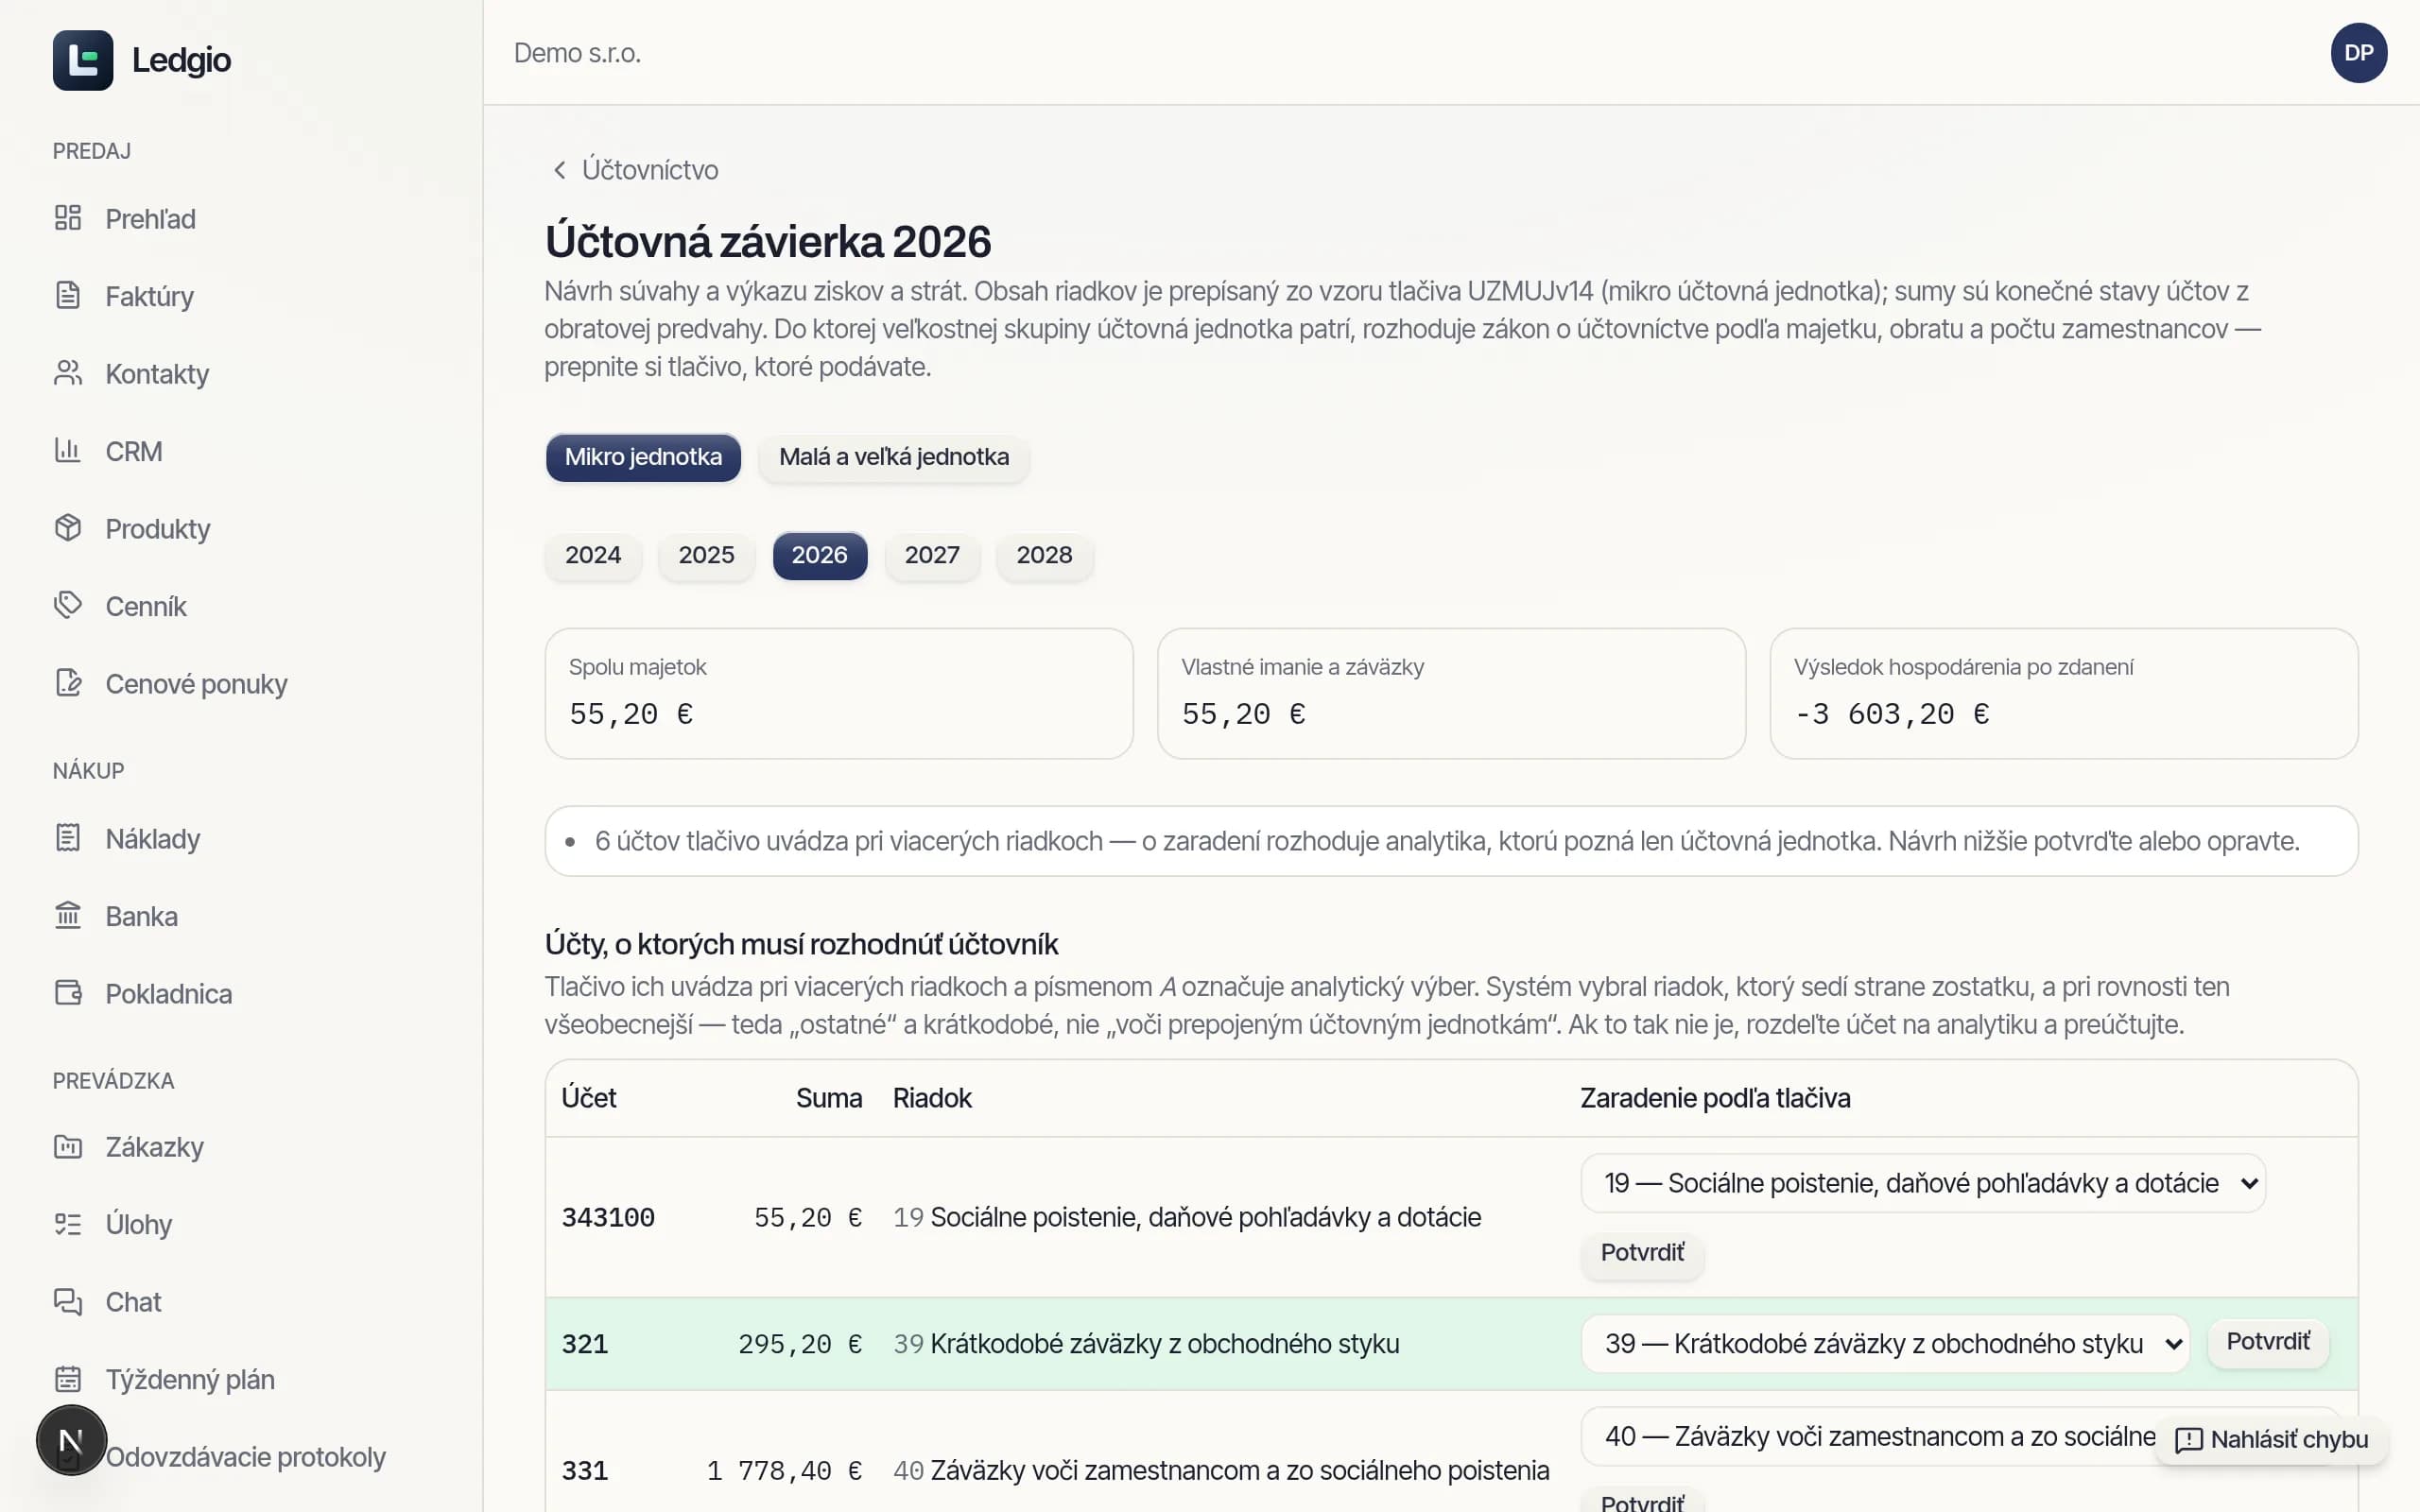Image resolution: width=2420 pixels, height=1512 pixels.
Task: Open Banka building icon in sidebar
Action: click(x=68, y=916)
